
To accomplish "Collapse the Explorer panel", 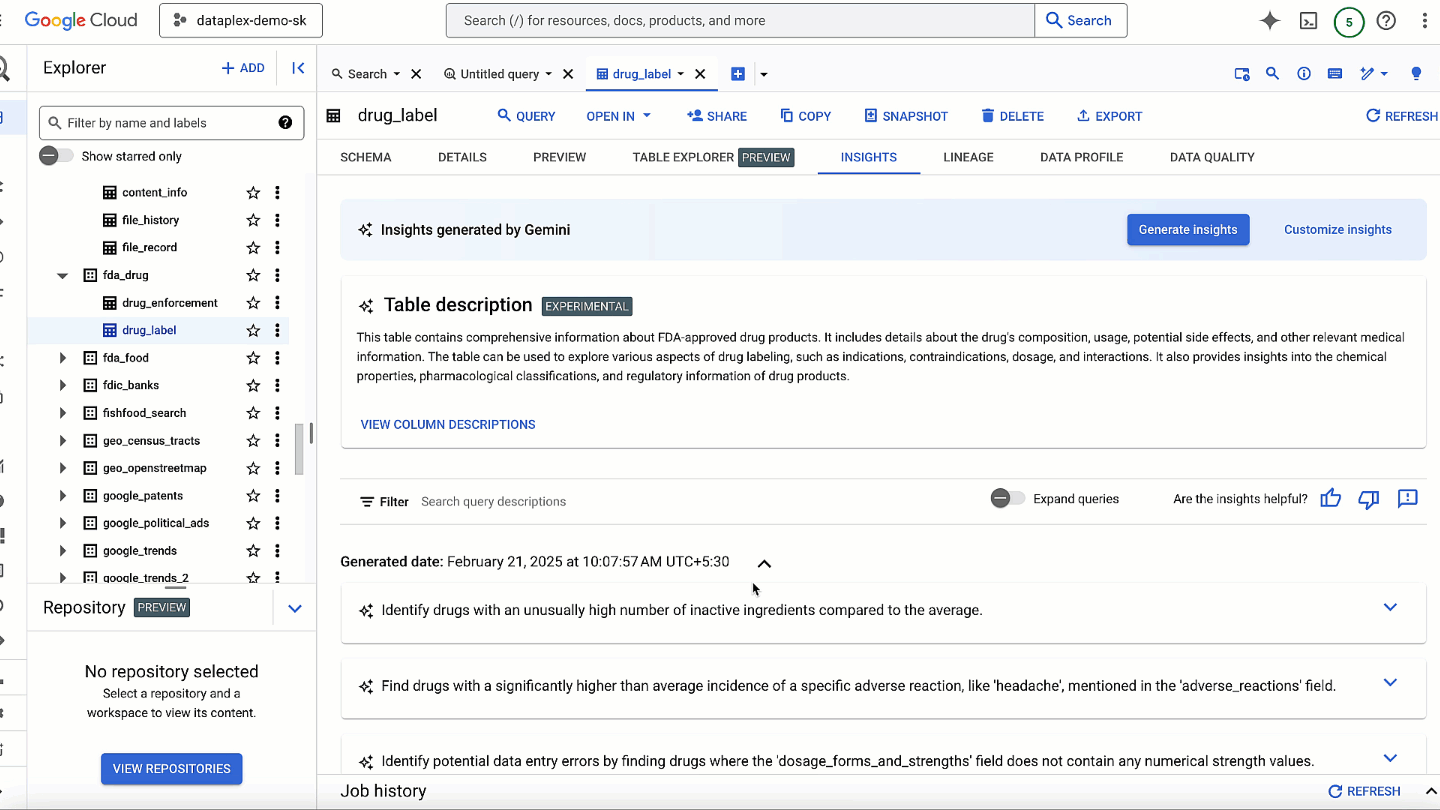I will [x=298, y=68].
